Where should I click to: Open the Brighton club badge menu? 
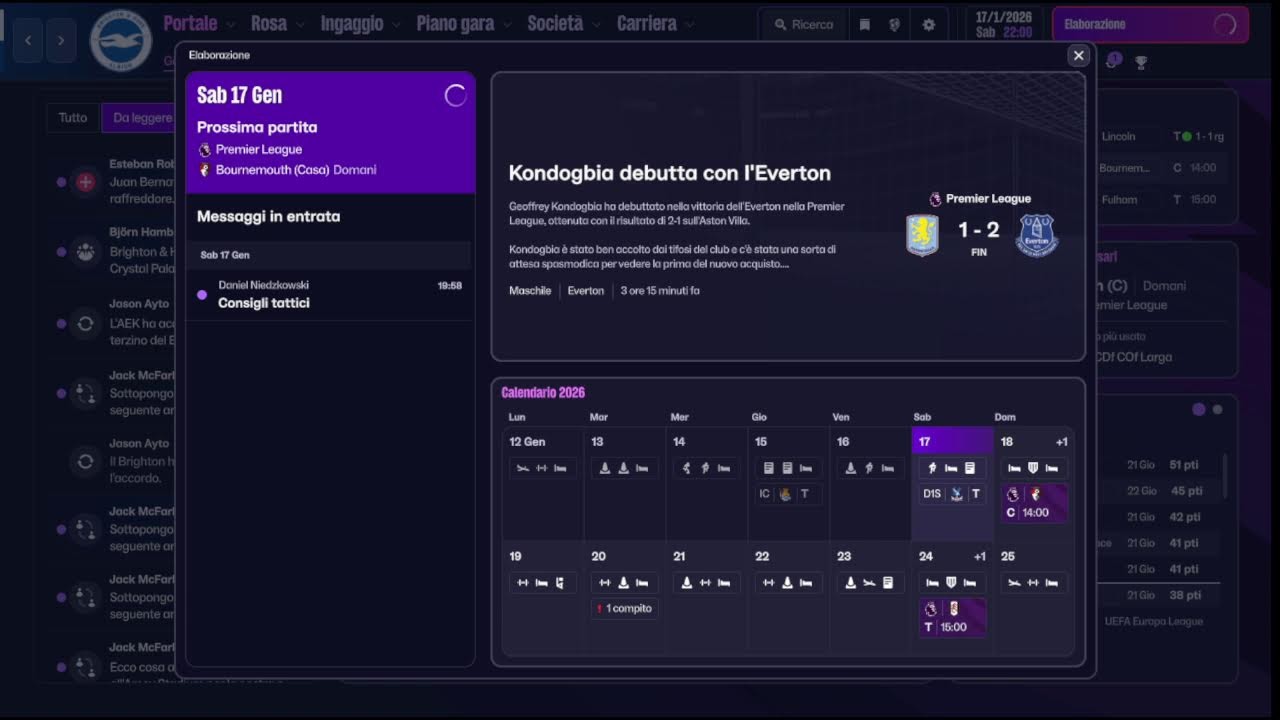pos(120,40)
